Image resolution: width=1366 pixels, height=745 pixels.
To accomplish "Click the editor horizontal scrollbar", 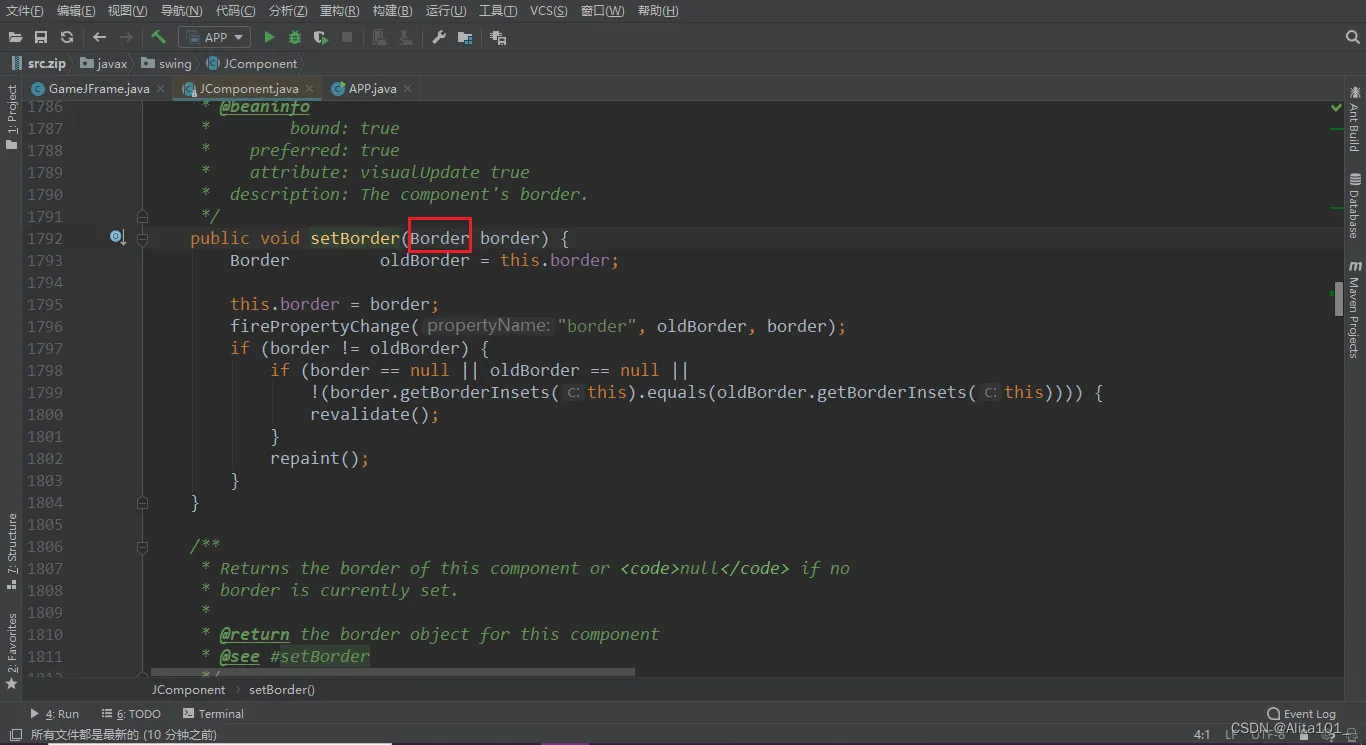I will tap(392, 672).
